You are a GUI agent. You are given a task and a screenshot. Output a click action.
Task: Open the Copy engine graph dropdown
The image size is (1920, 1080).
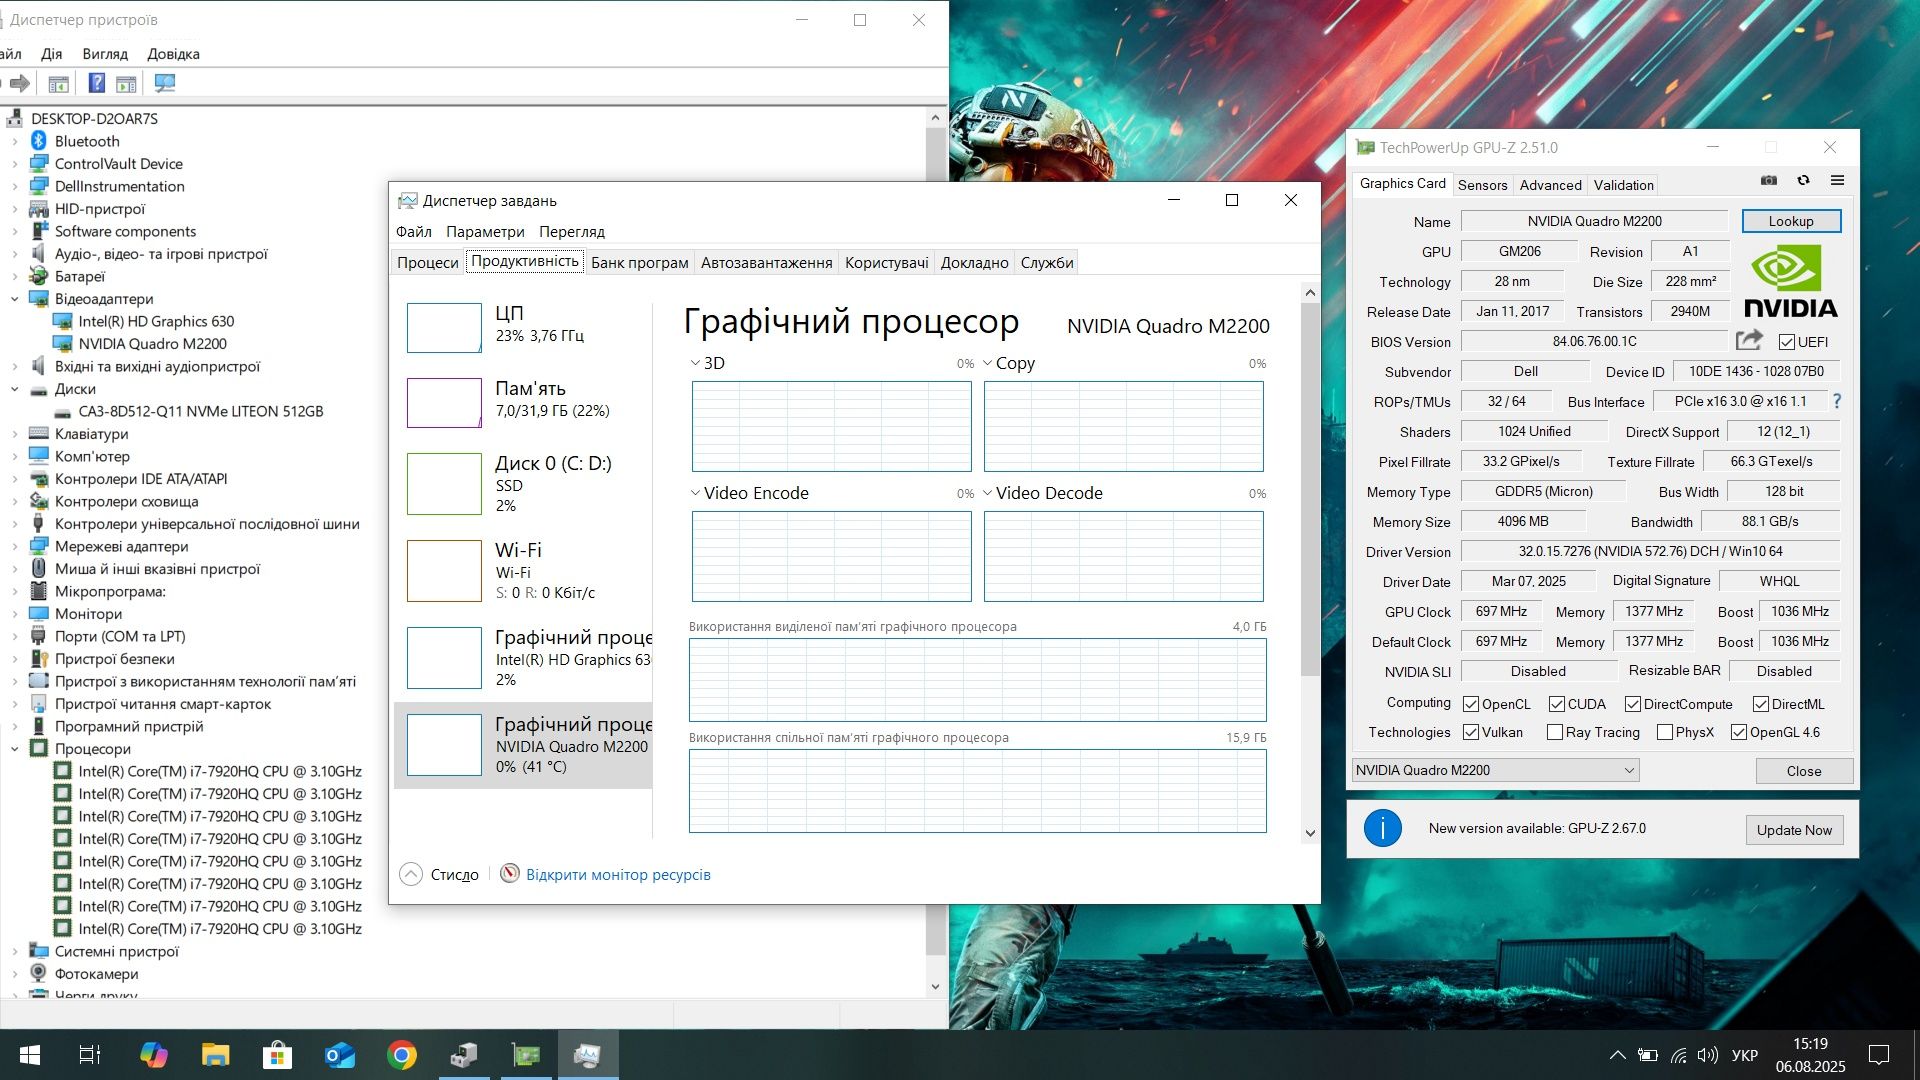pyautogui.click(x=988, y=363)
